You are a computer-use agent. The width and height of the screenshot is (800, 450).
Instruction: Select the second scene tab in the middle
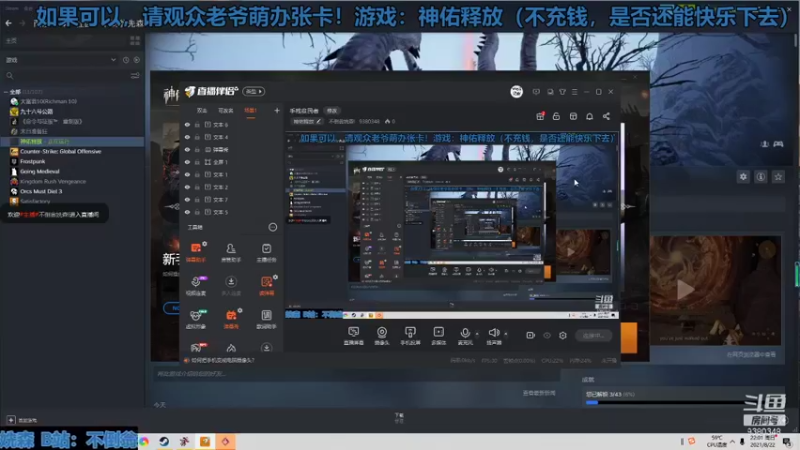[x=226, y=110]
